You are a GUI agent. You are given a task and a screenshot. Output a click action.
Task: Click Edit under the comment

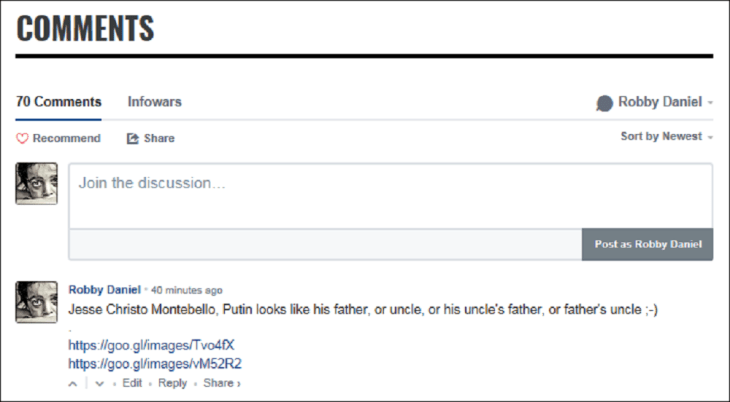132,383
